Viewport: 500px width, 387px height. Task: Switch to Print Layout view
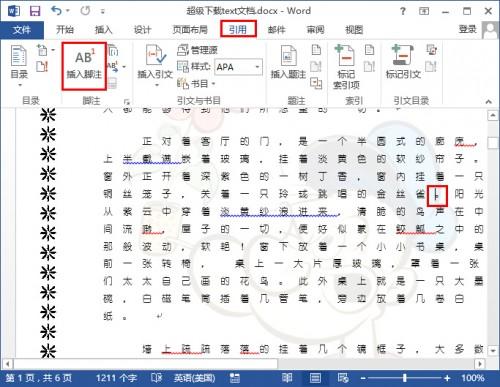pyautogui.click(x=315, y=378)
